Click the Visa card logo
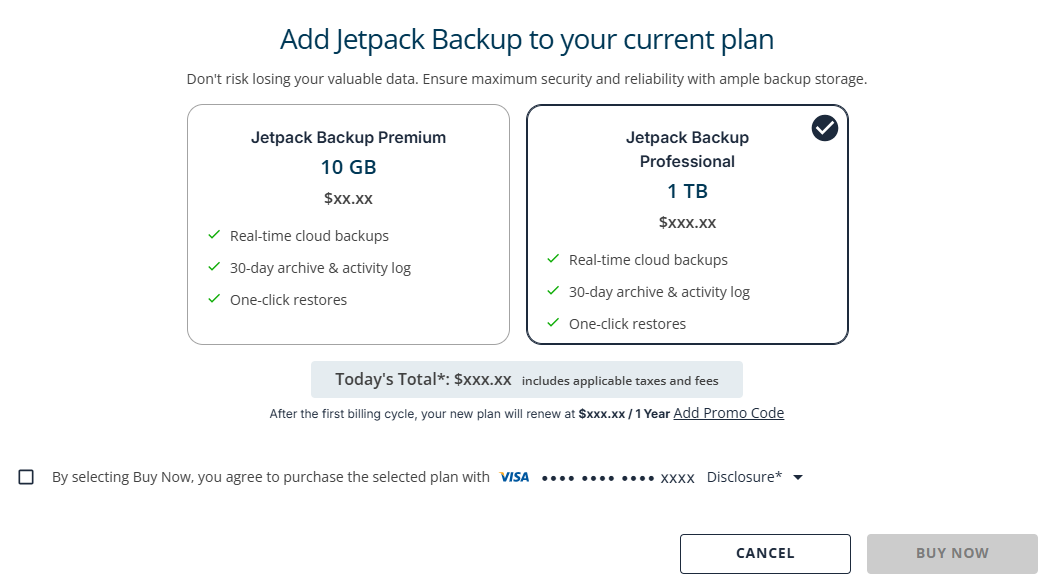Screen dimensions: 1054x585 (514, 477)
